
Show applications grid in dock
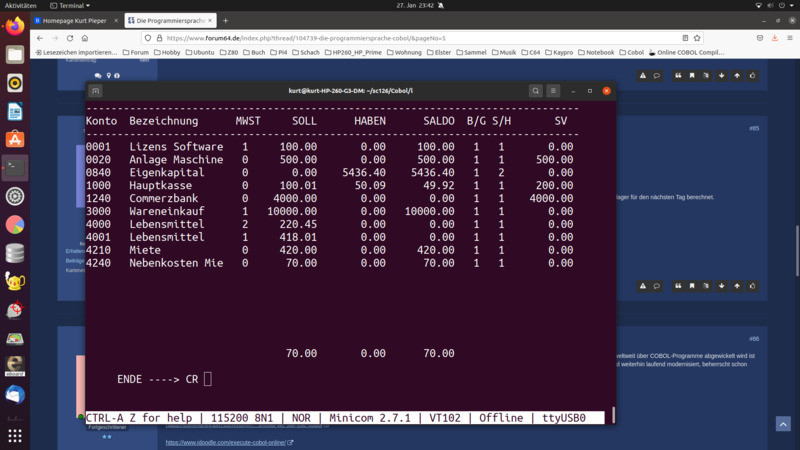click(15, 436)
